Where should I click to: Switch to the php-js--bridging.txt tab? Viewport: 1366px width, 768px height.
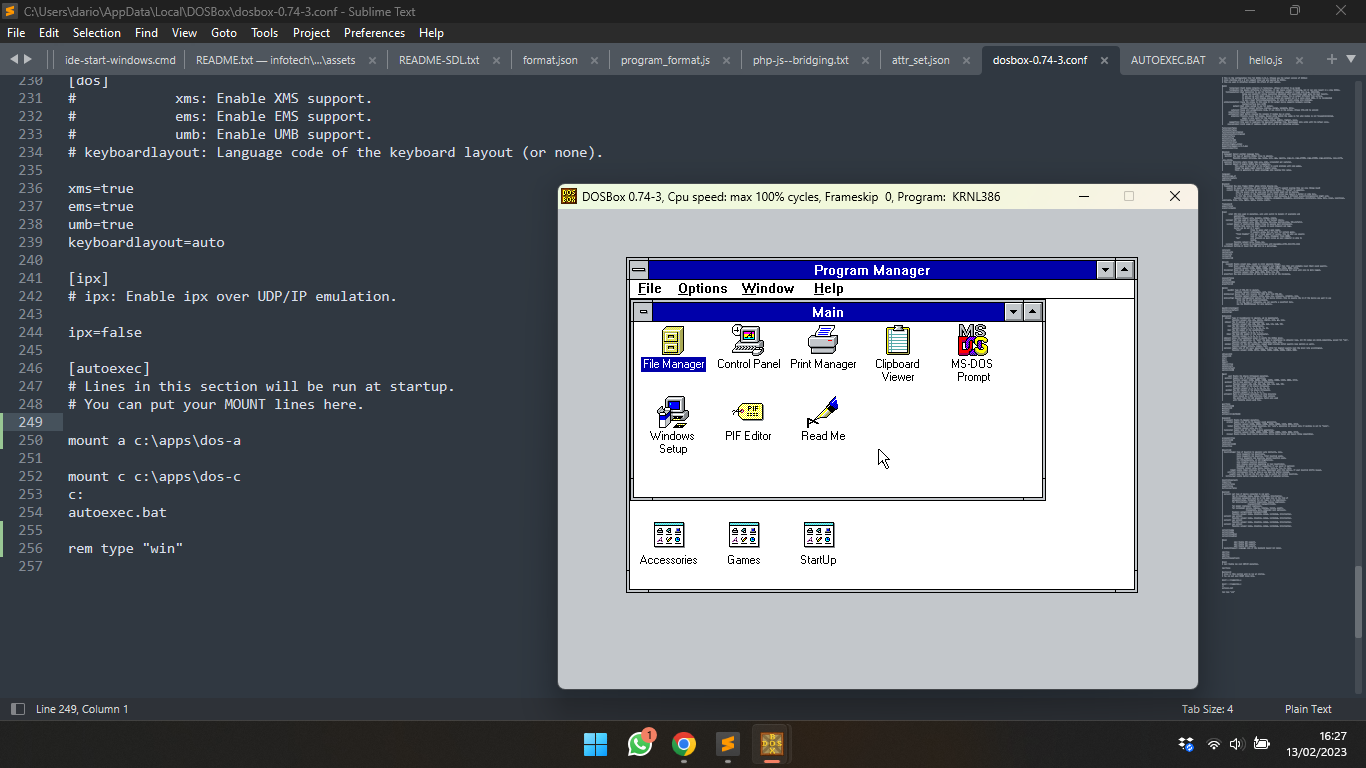pyautogui.click(x=801, y=60)
